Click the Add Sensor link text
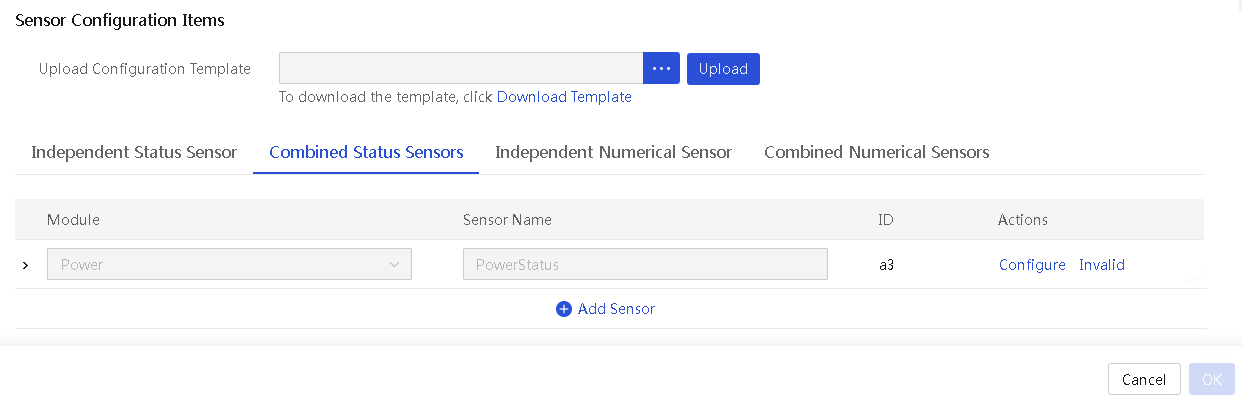Viewport: 1242px width, 402px height. point(616,309)
